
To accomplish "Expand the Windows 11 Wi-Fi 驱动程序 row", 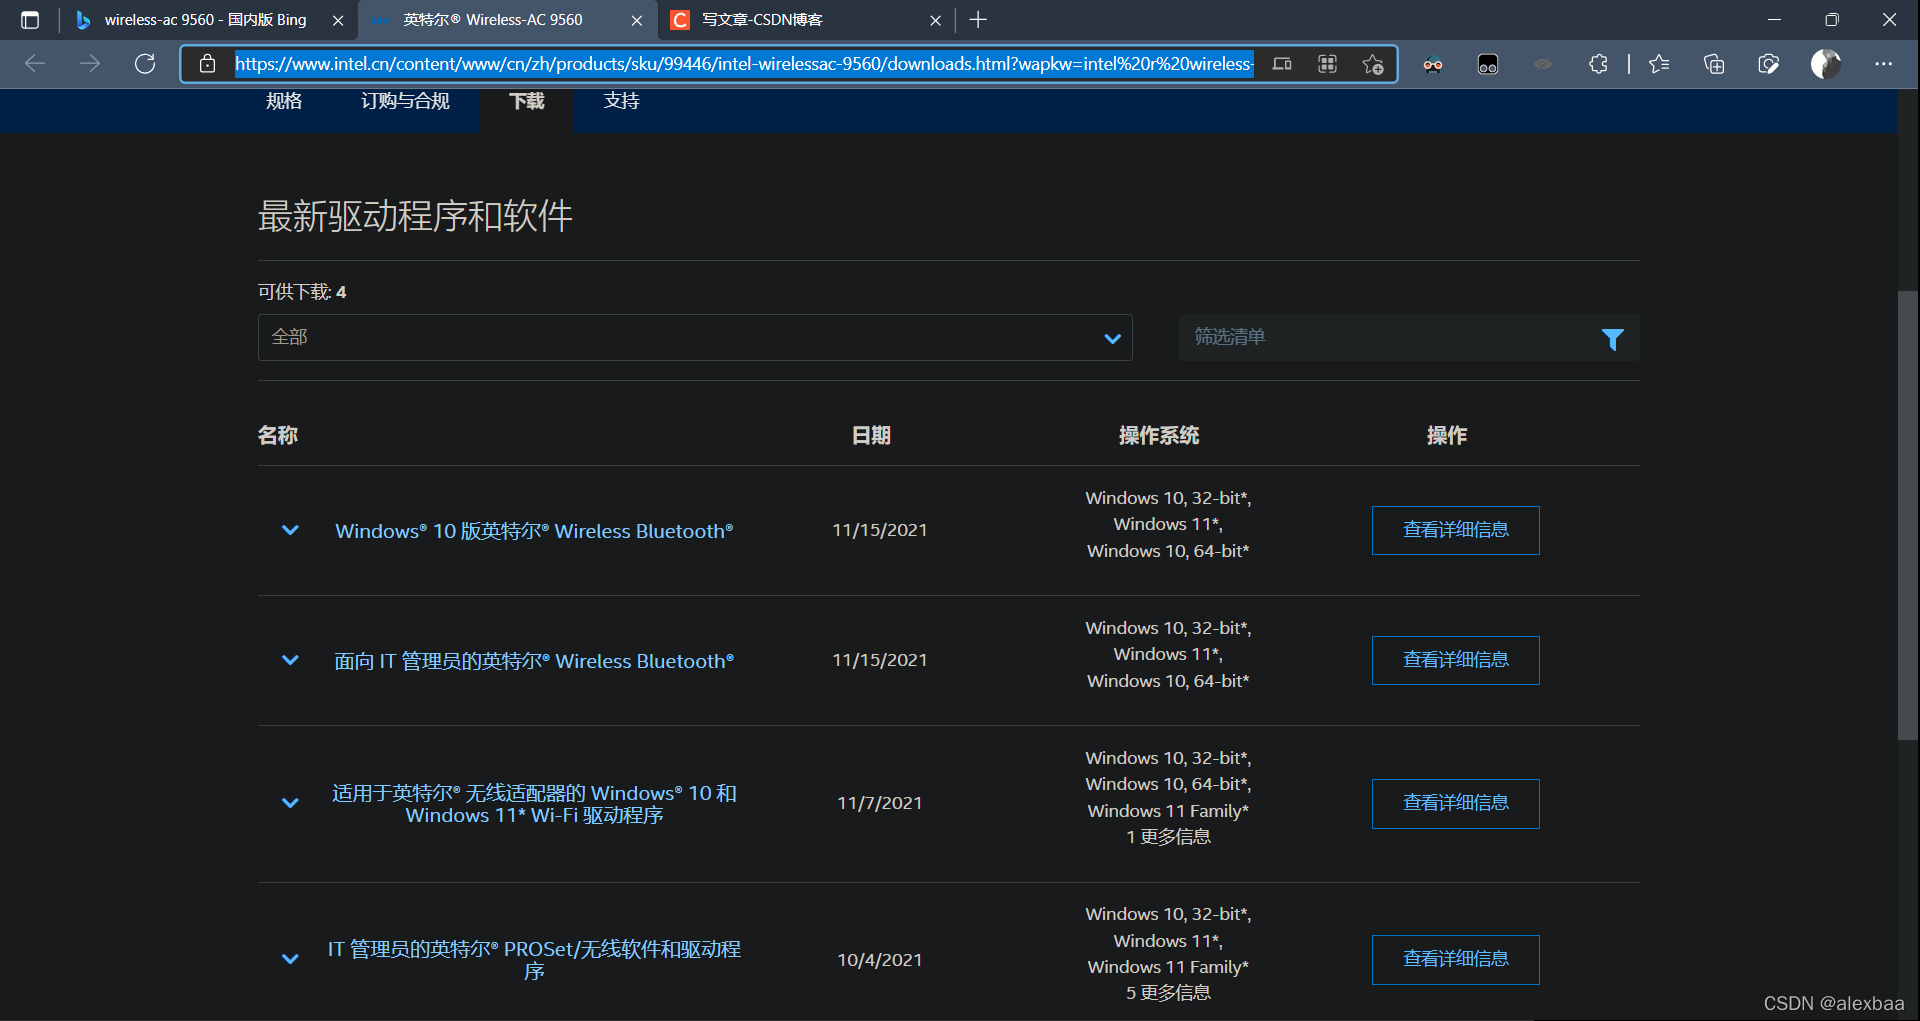I will [290, 803].
